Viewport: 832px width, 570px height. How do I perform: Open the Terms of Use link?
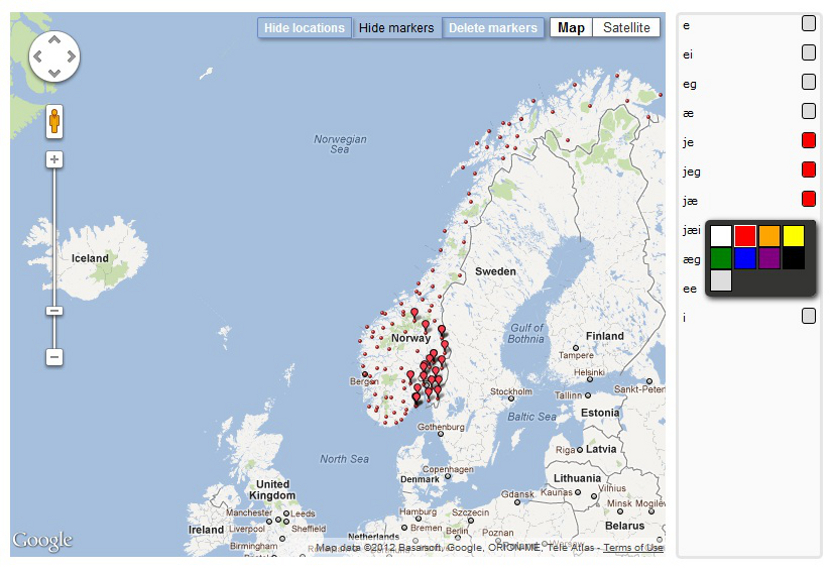[633, 548]
